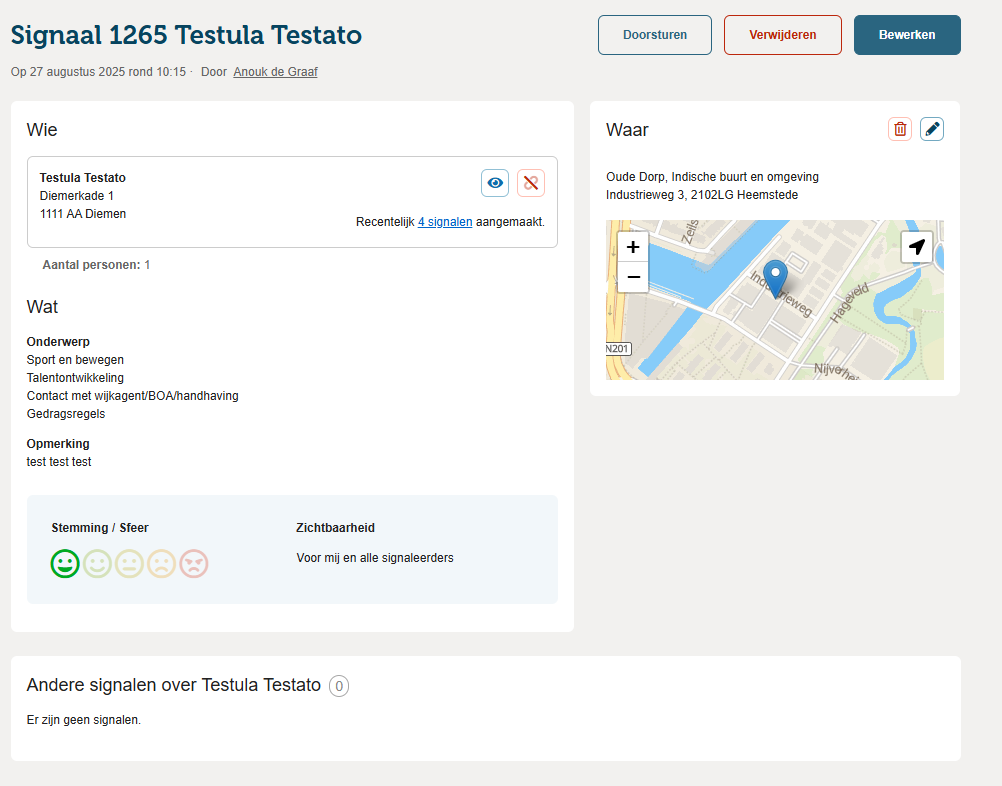The image size is (1002, 786).
Task: Click the Testula Testato name in card
Action: coord(83,178)
